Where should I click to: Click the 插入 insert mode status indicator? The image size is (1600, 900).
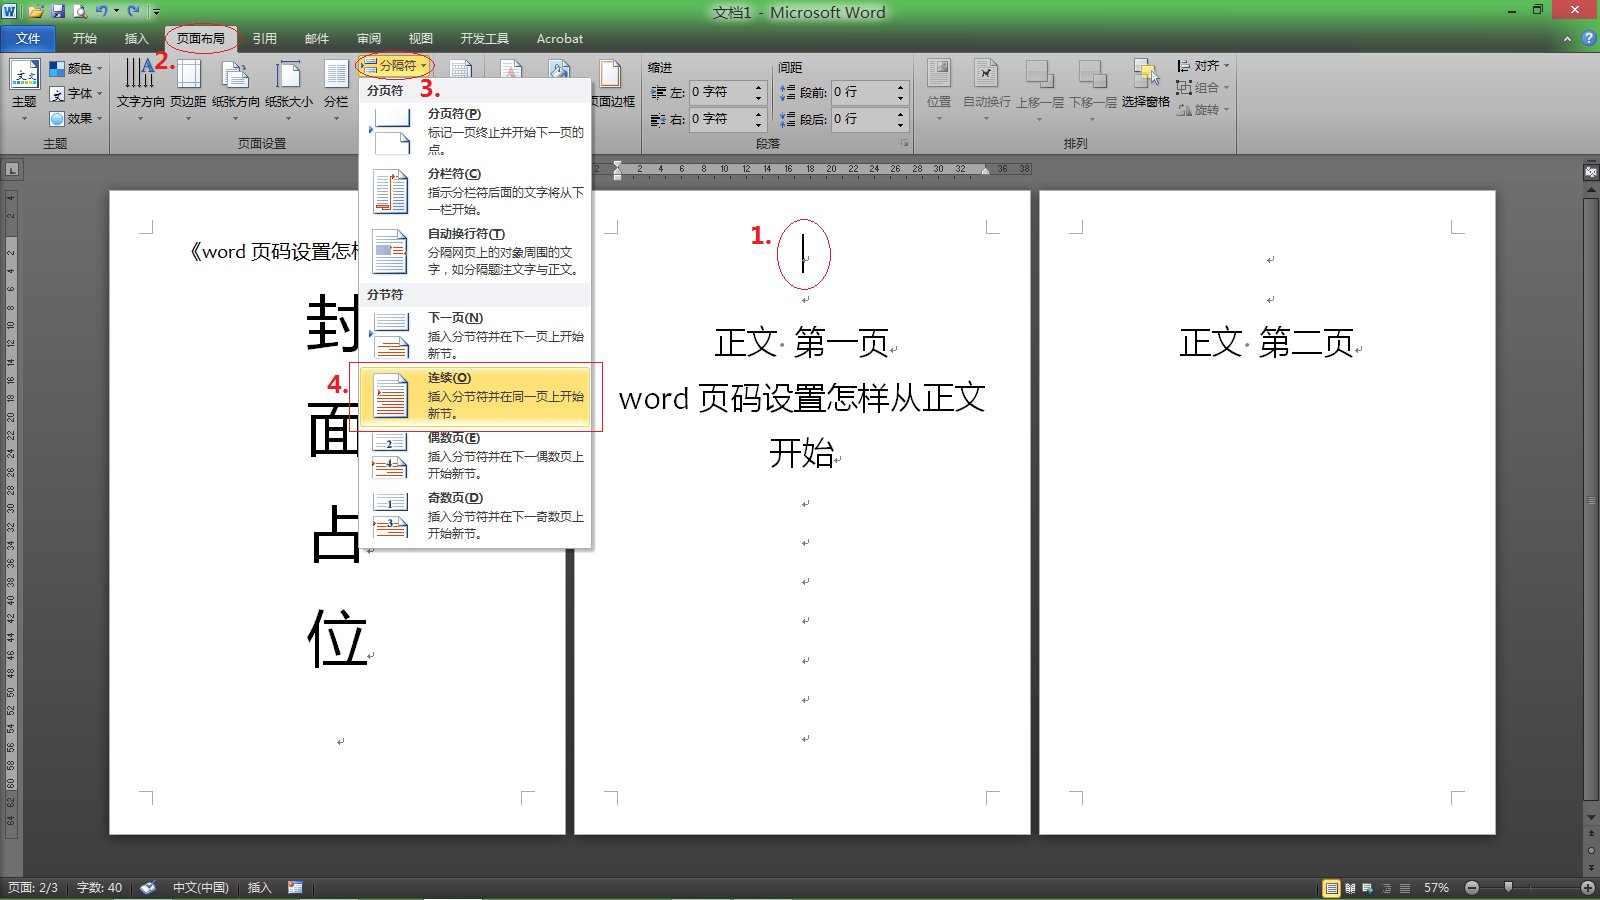point(258,887)
